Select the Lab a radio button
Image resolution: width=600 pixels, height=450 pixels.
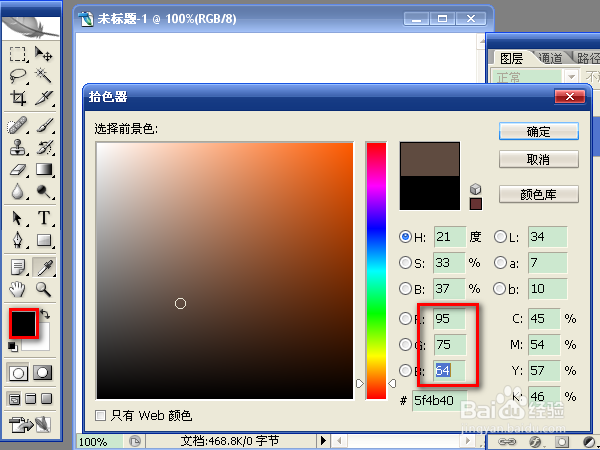pyautogui.click(x=500, y=262)
